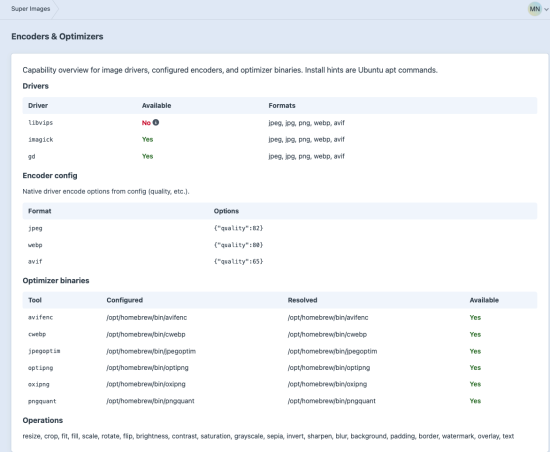
Task: Click the 'Yes' status in avifenc row
Action: pyautogui.click(x=475, y=317)
